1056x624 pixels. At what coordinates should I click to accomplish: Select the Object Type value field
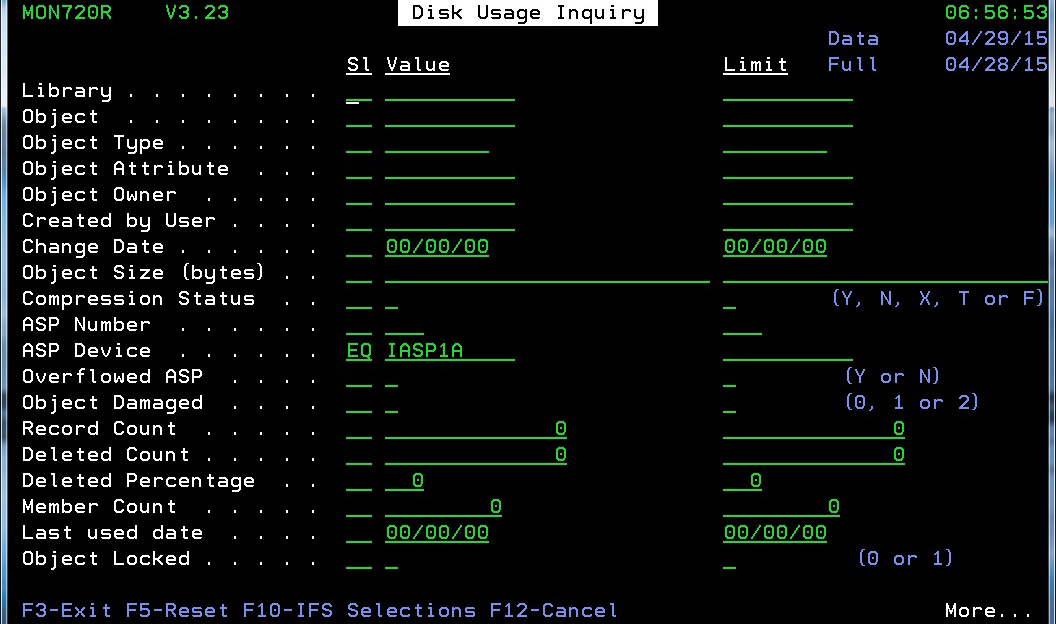tap(436, 143)
